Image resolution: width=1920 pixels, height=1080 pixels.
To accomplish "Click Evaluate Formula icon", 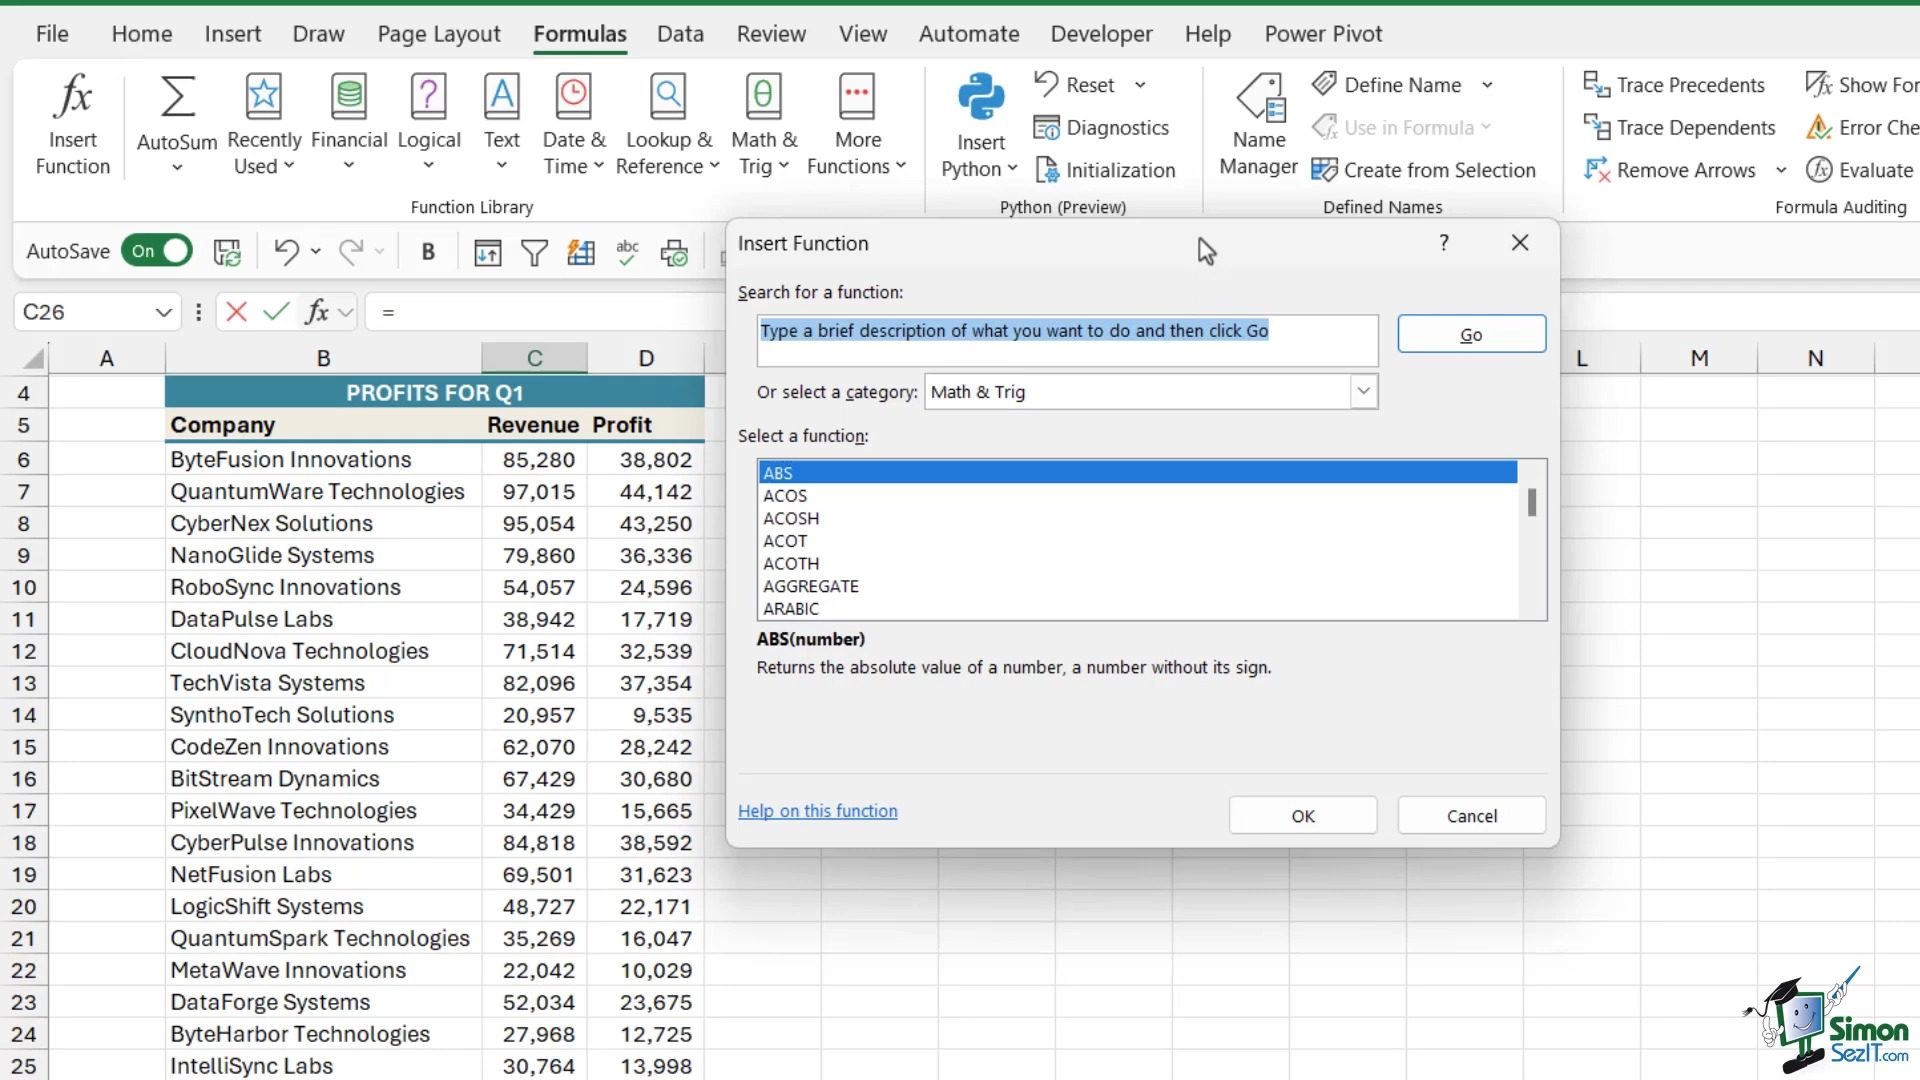I will pos(1819,170).
